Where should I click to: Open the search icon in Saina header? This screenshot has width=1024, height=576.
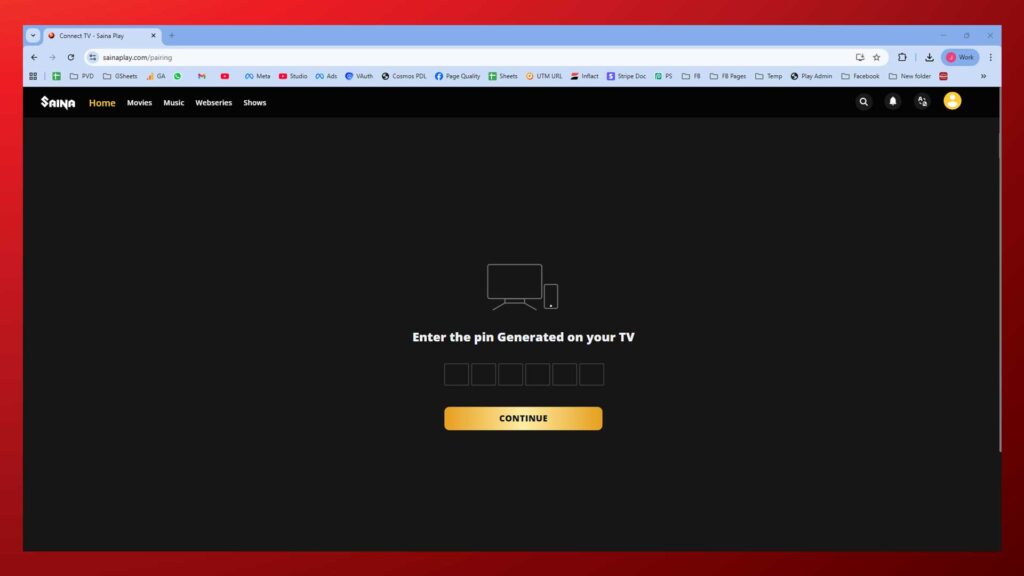point(864,102)
